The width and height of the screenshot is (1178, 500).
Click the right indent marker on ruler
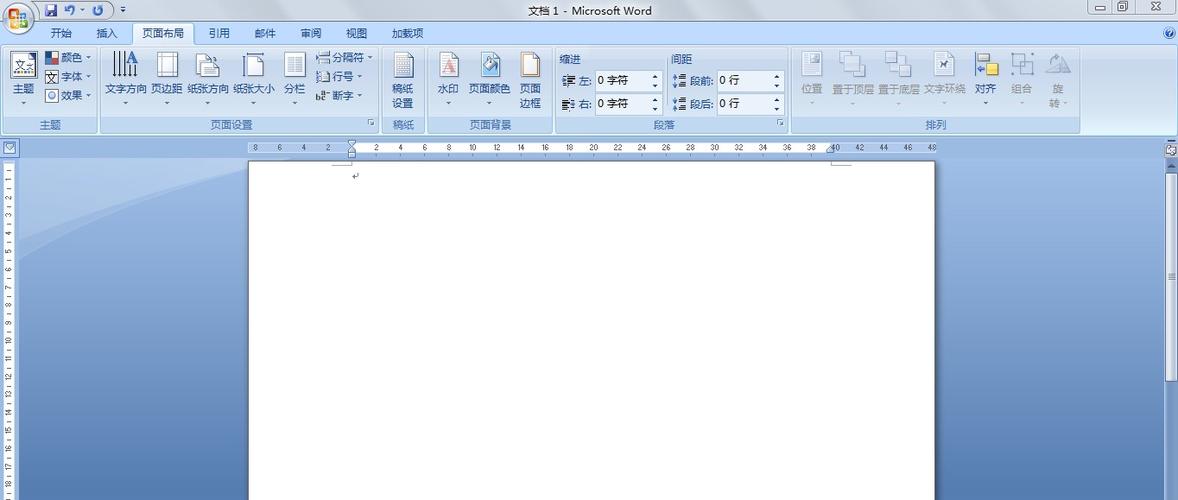[x=831, y=150]
